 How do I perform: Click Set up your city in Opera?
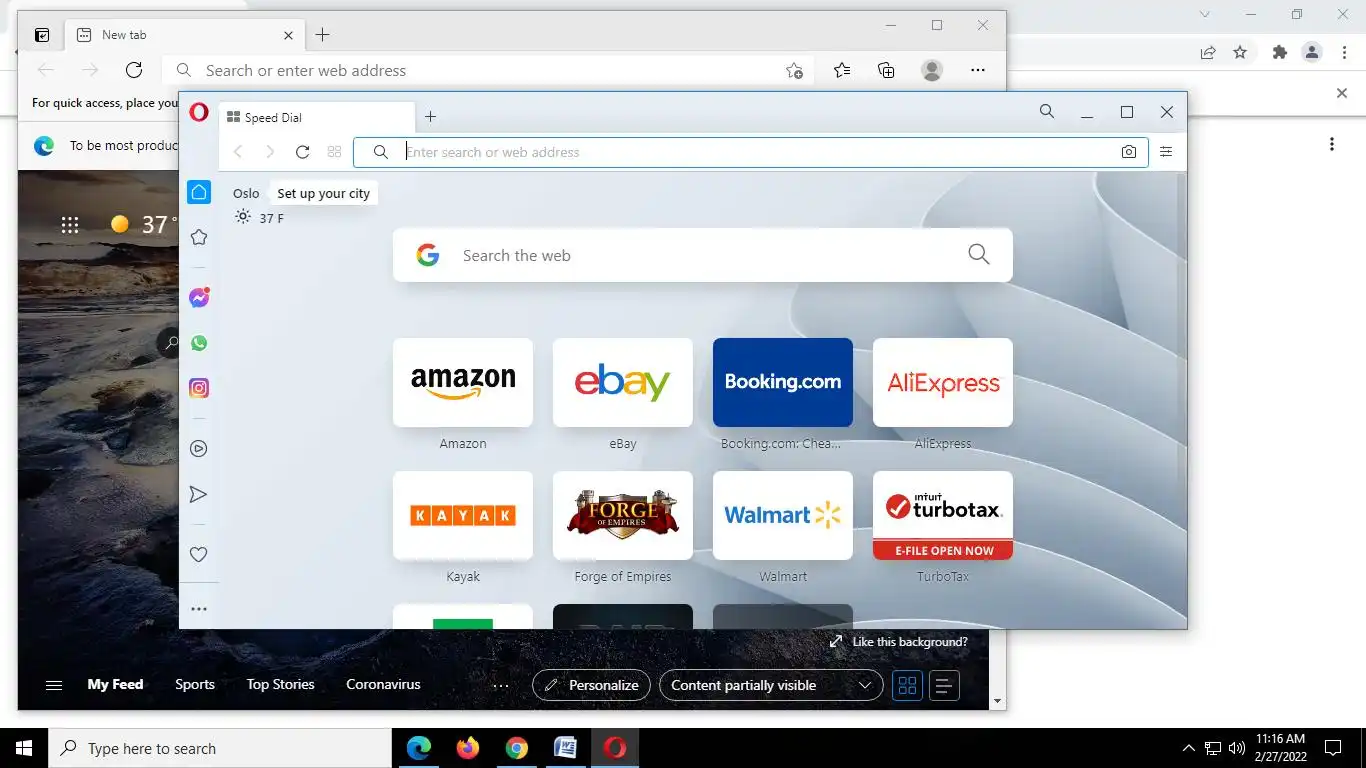click(x=323, y=194)
